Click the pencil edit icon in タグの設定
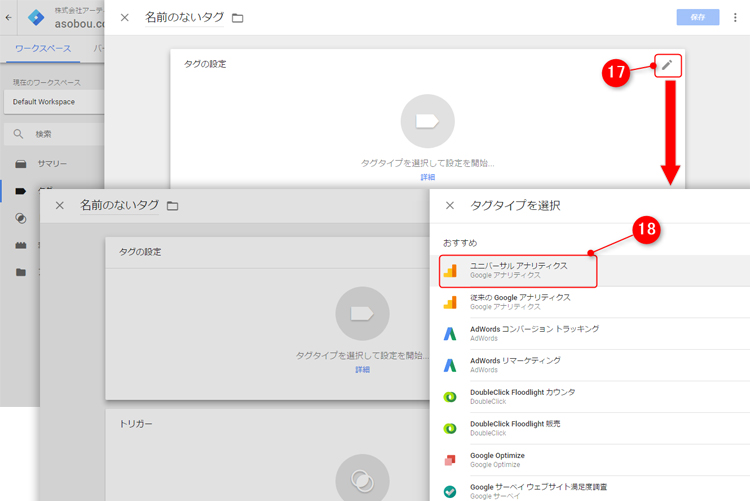The width and height of the screenshot is (750, 501). coord(667,65)
